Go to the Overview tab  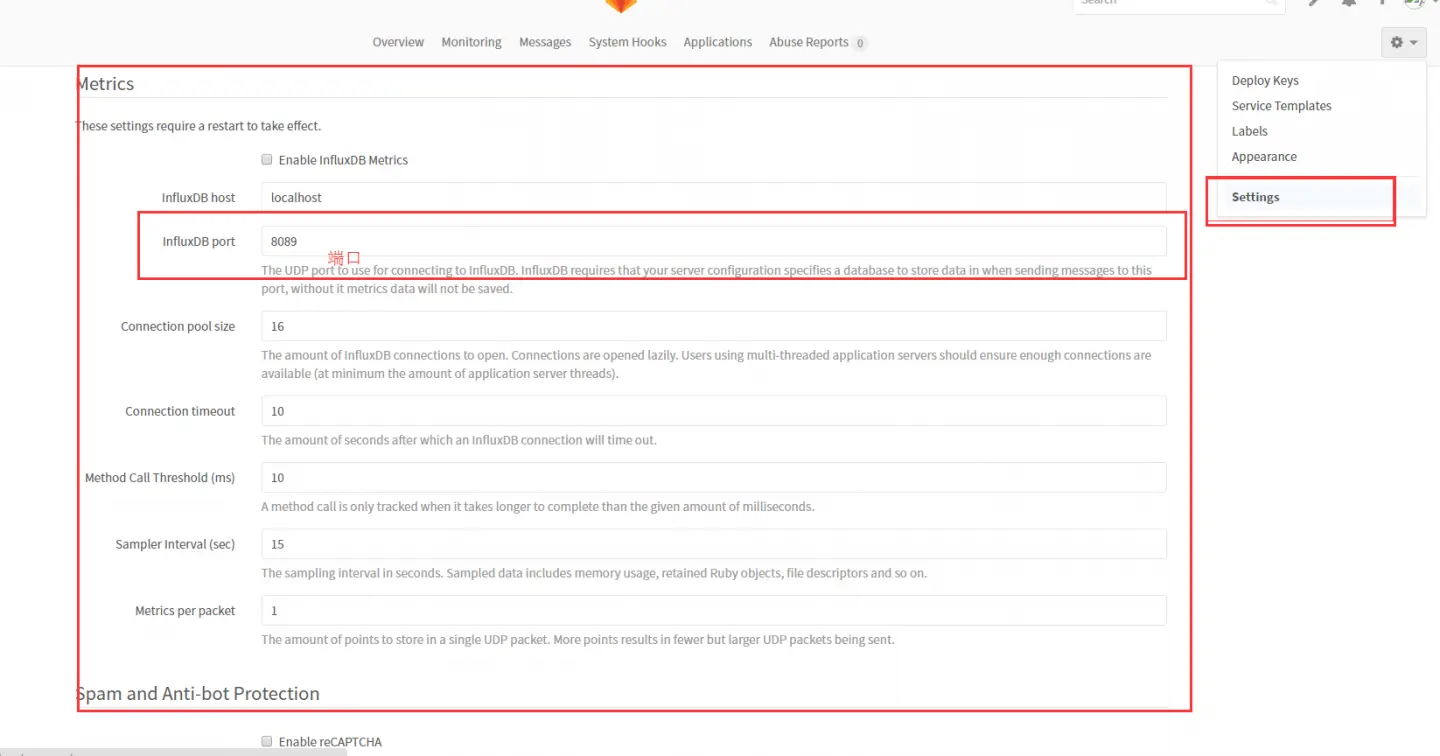(x=398, y=42)
